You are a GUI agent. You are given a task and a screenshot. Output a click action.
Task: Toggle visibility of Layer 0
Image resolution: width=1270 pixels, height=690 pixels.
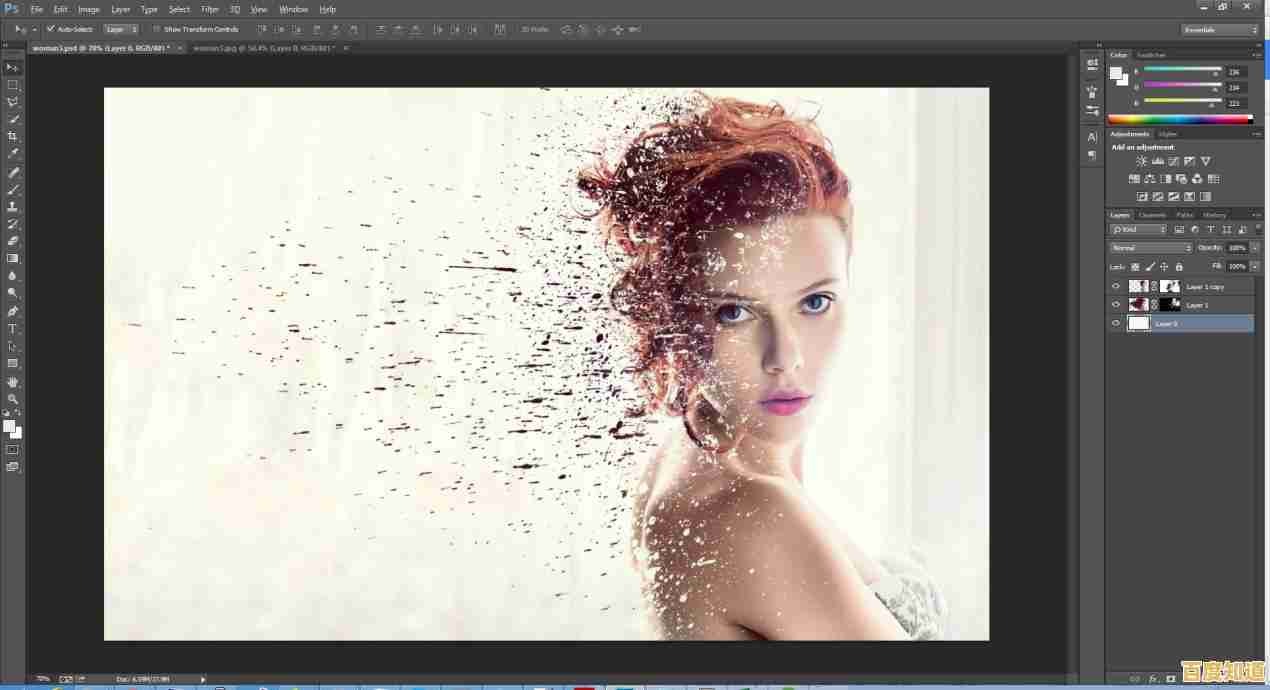coord(1116,323)
